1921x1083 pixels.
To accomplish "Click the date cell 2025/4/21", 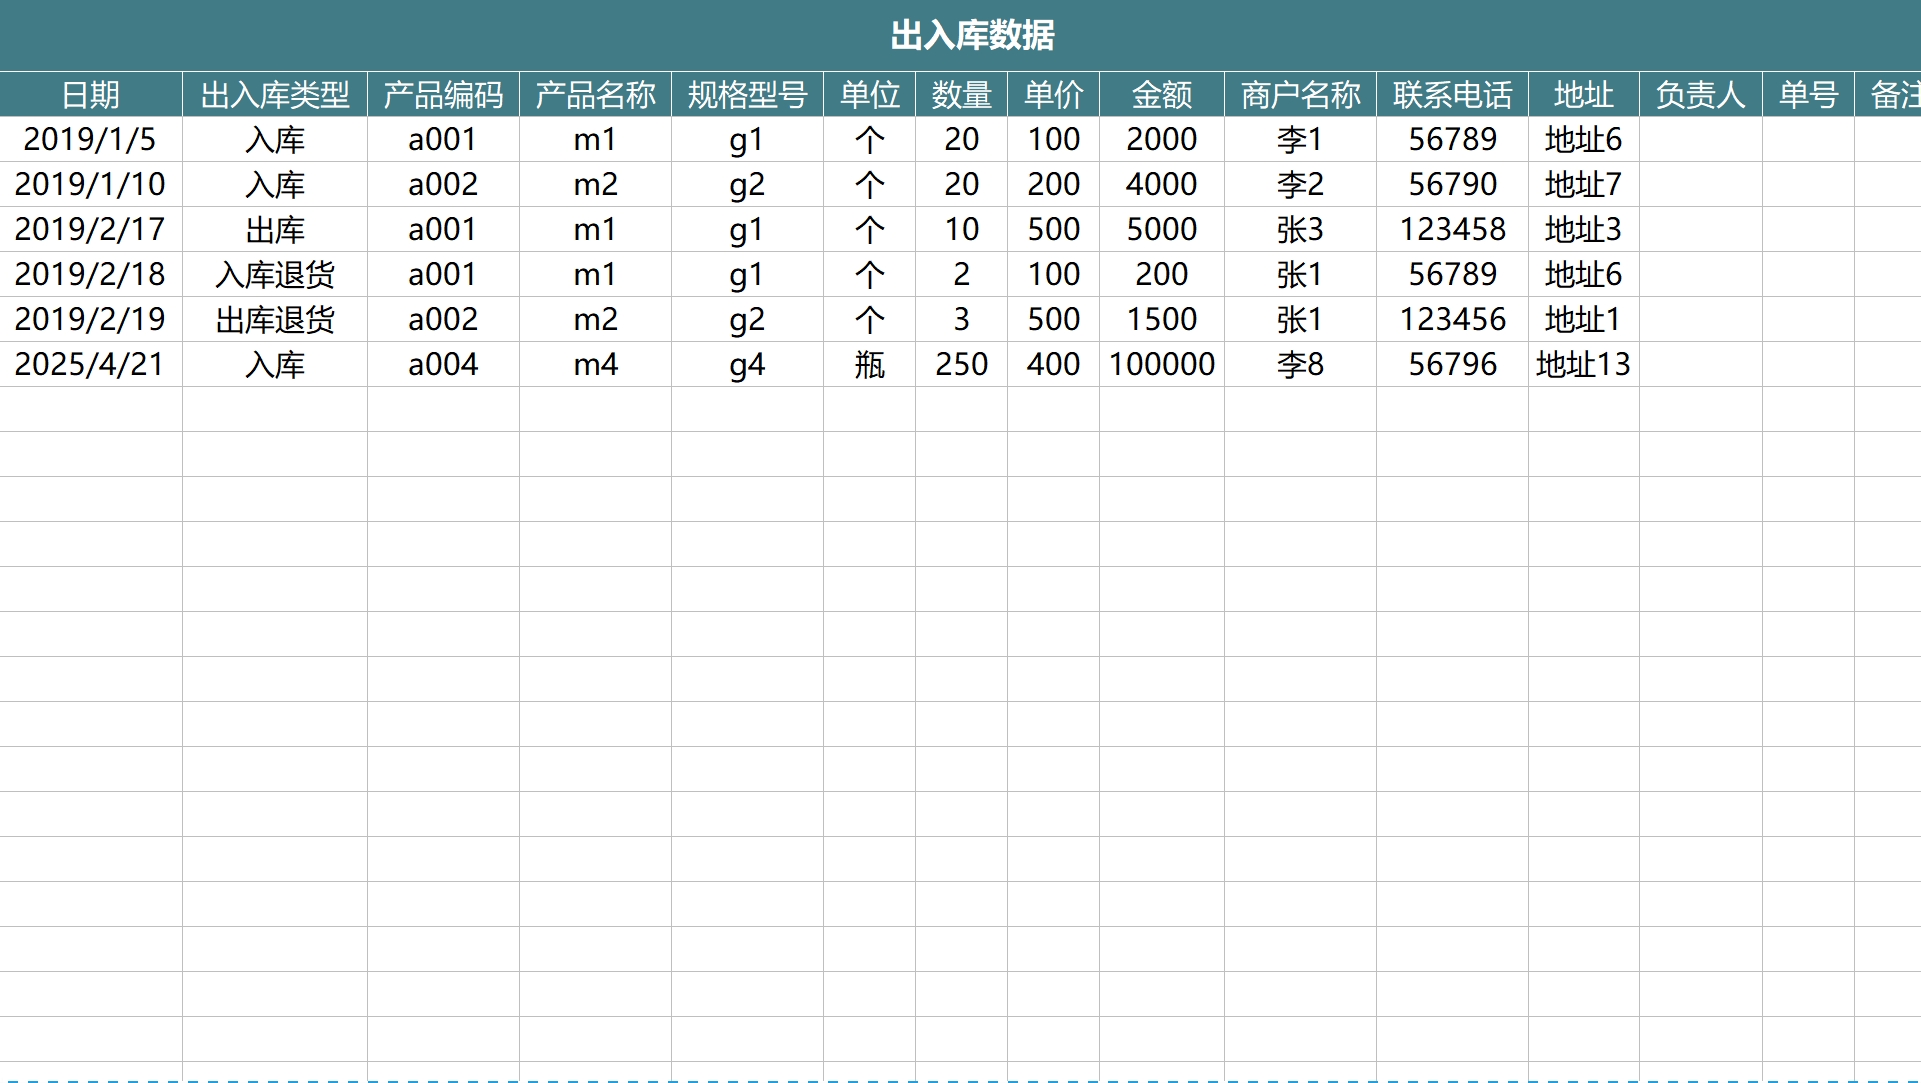I will 91,364.
